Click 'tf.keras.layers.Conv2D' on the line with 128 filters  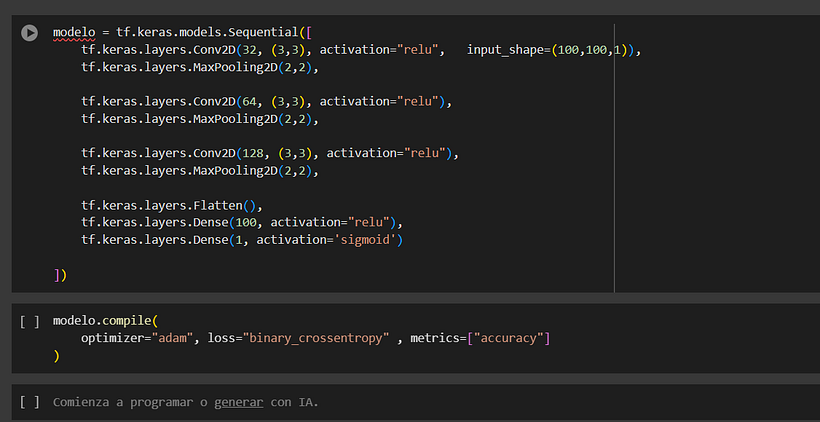tap(158, 153)
